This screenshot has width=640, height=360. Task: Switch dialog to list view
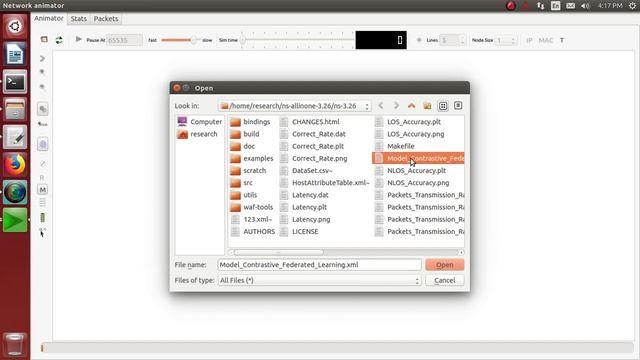pyautogui.click(x=443, y=106)
